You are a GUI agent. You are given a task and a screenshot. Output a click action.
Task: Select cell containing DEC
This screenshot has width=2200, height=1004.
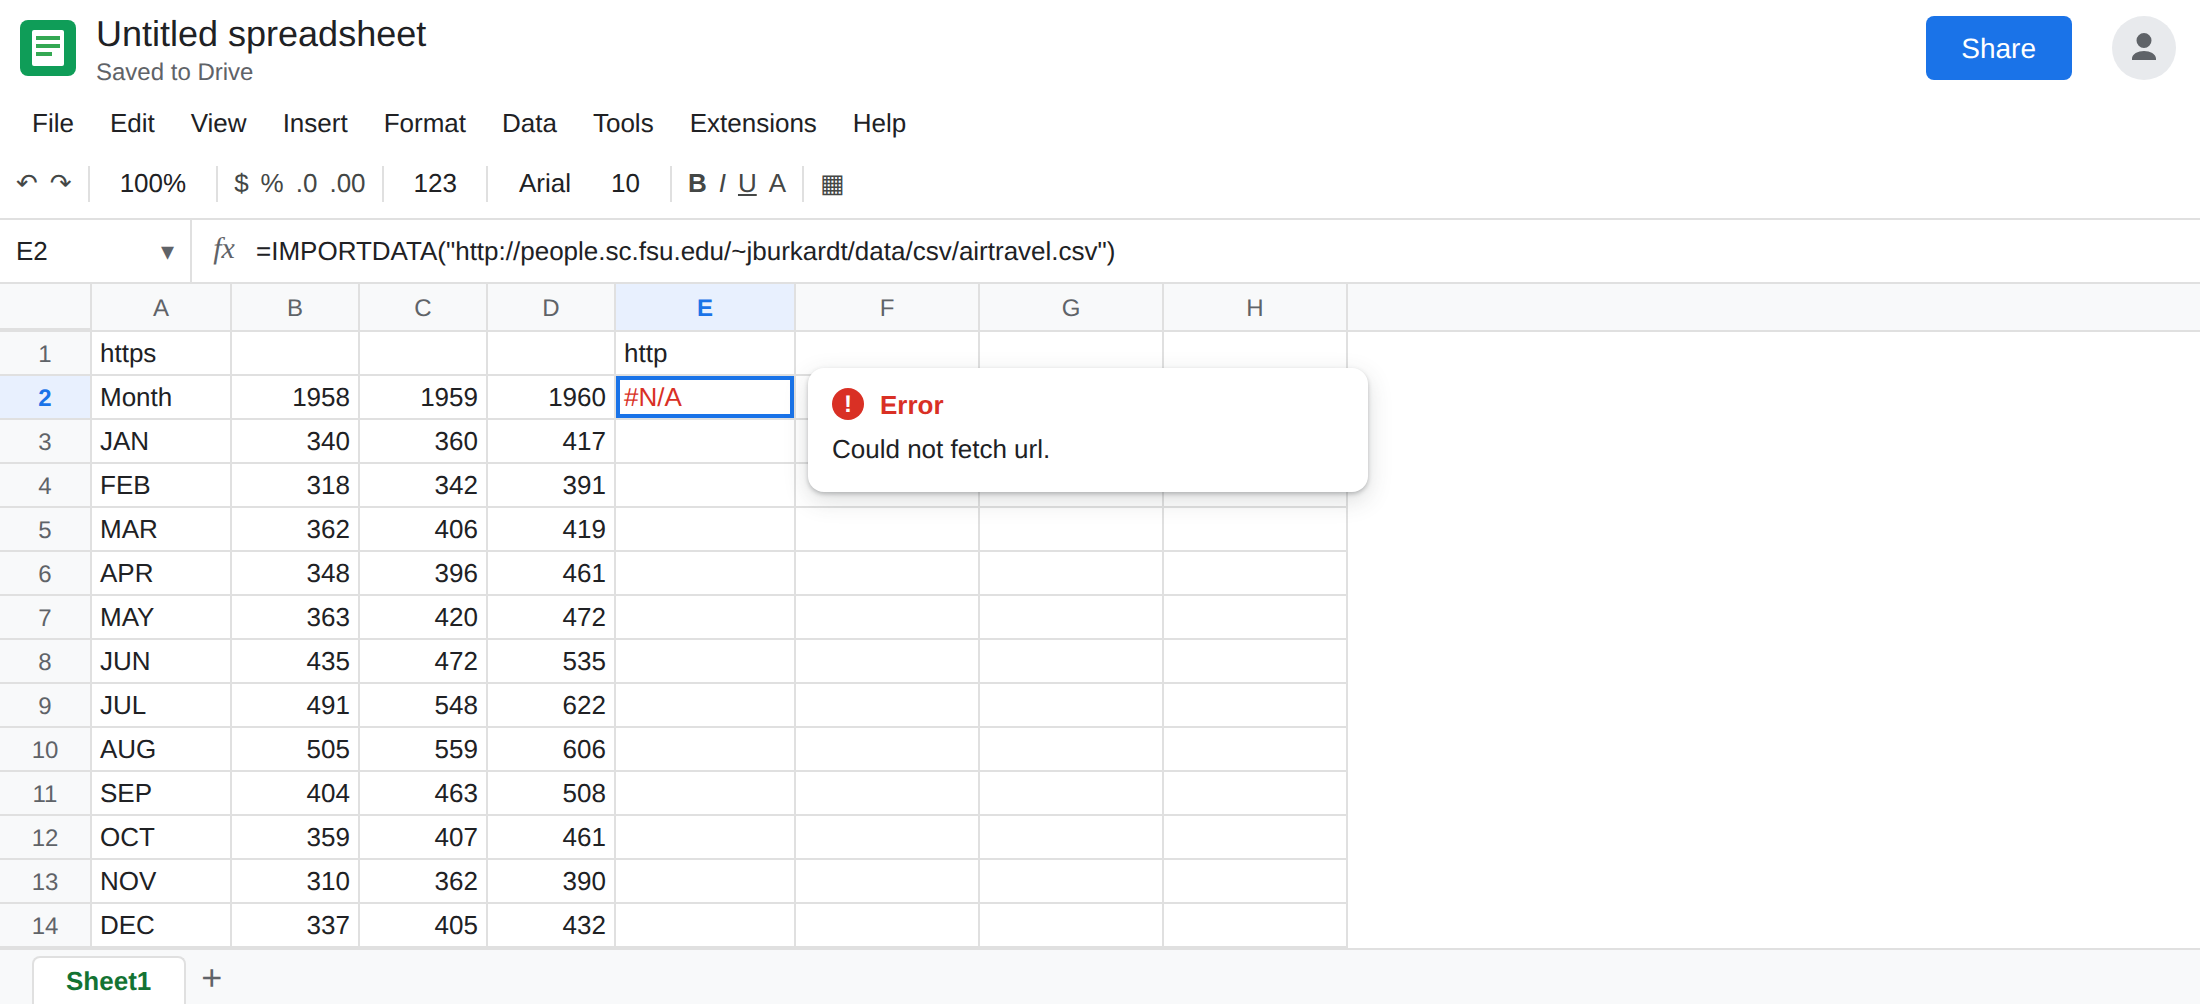[x=161, y=925]
